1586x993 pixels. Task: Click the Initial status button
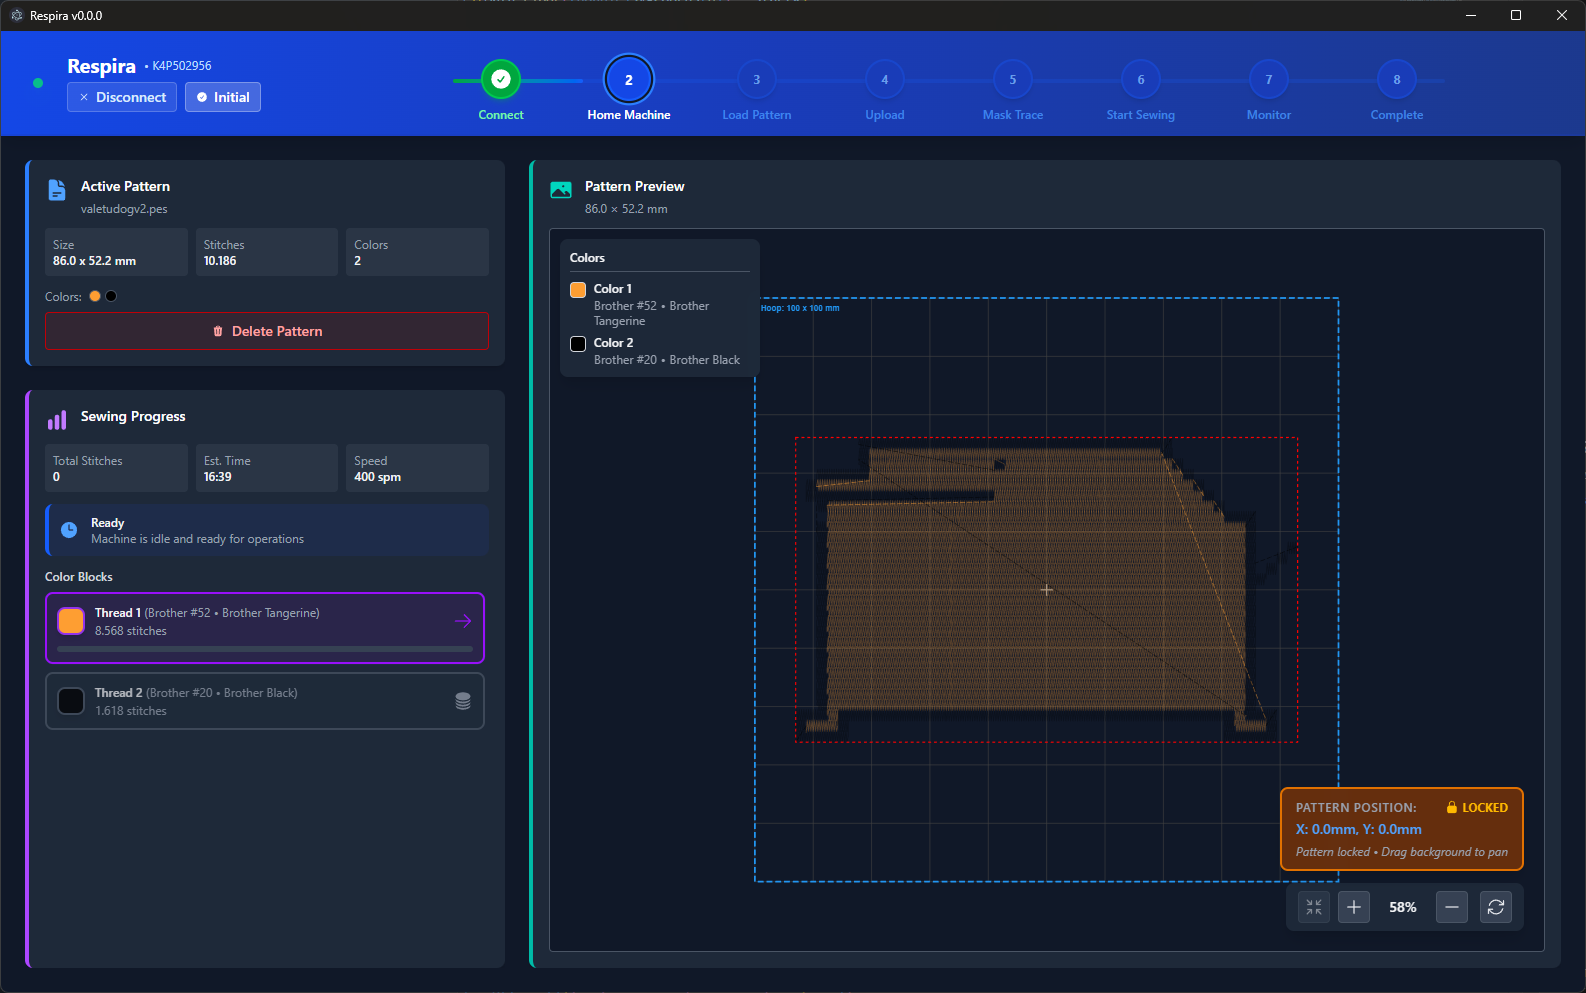[x=223, y=97]
